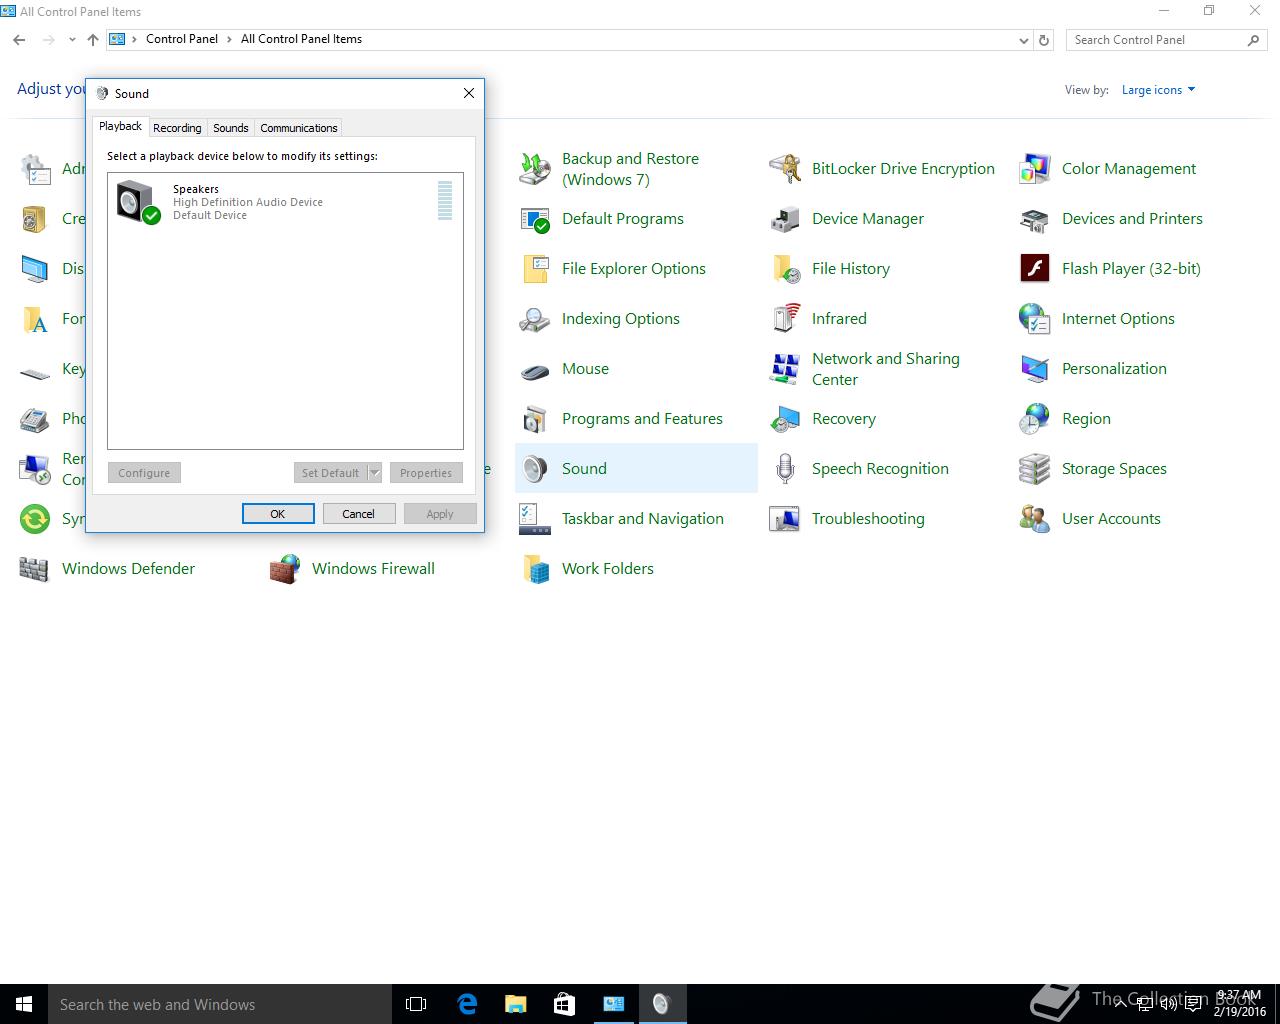This screenshot has width=1280, height=1024.
Task: Open the Color Management icon
Action: pyautogui.click(x=1035, y=169)
